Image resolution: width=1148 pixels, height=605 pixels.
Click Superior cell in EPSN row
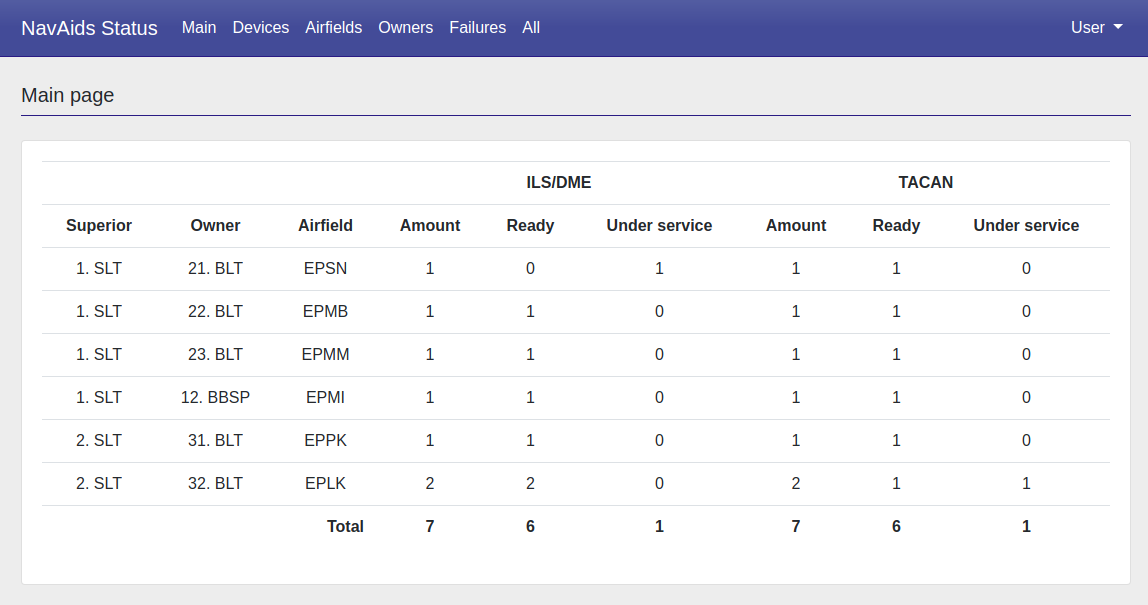(x=99, y=269)
